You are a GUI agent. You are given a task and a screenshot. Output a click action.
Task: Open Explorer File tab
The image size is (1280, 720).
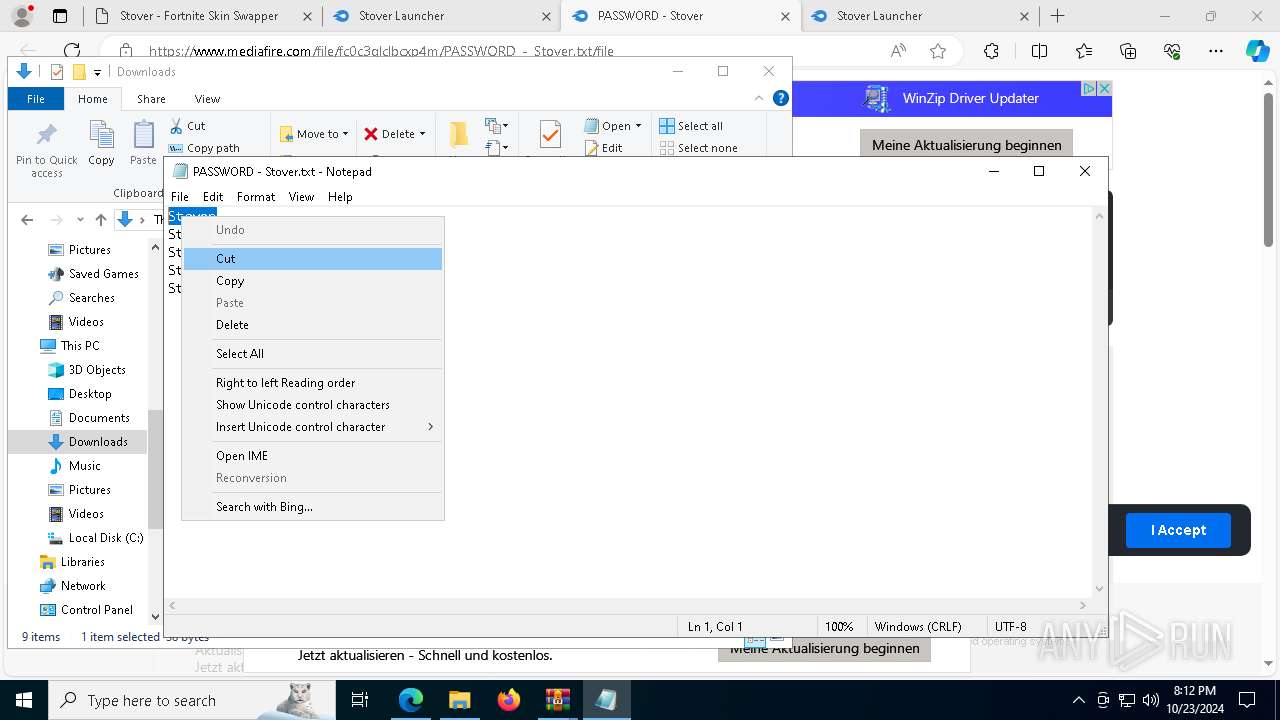(36, 99)
